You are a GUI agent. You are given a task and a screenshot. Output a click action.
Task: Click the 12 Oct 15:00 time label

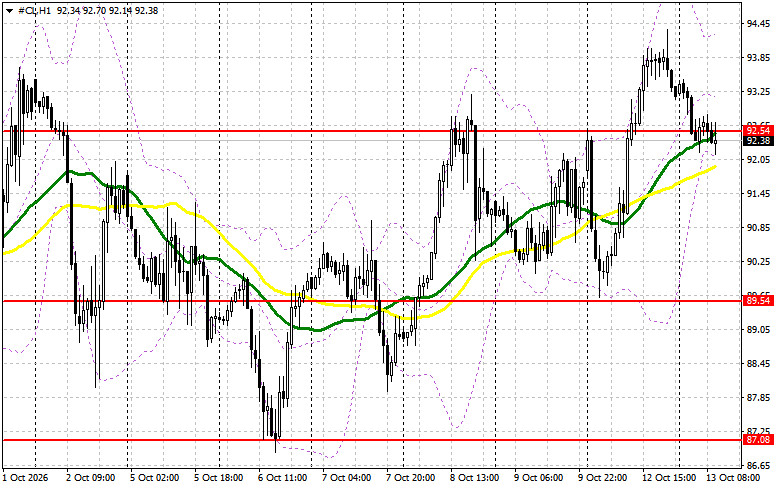click(x=669, y=478)
